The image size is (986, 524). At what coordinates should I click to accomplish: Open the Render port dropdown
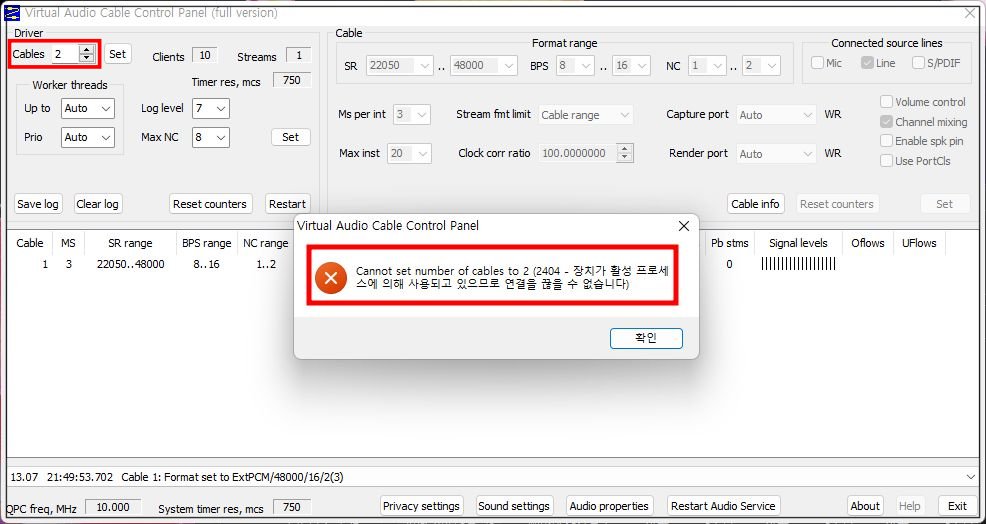click(776, 153)
